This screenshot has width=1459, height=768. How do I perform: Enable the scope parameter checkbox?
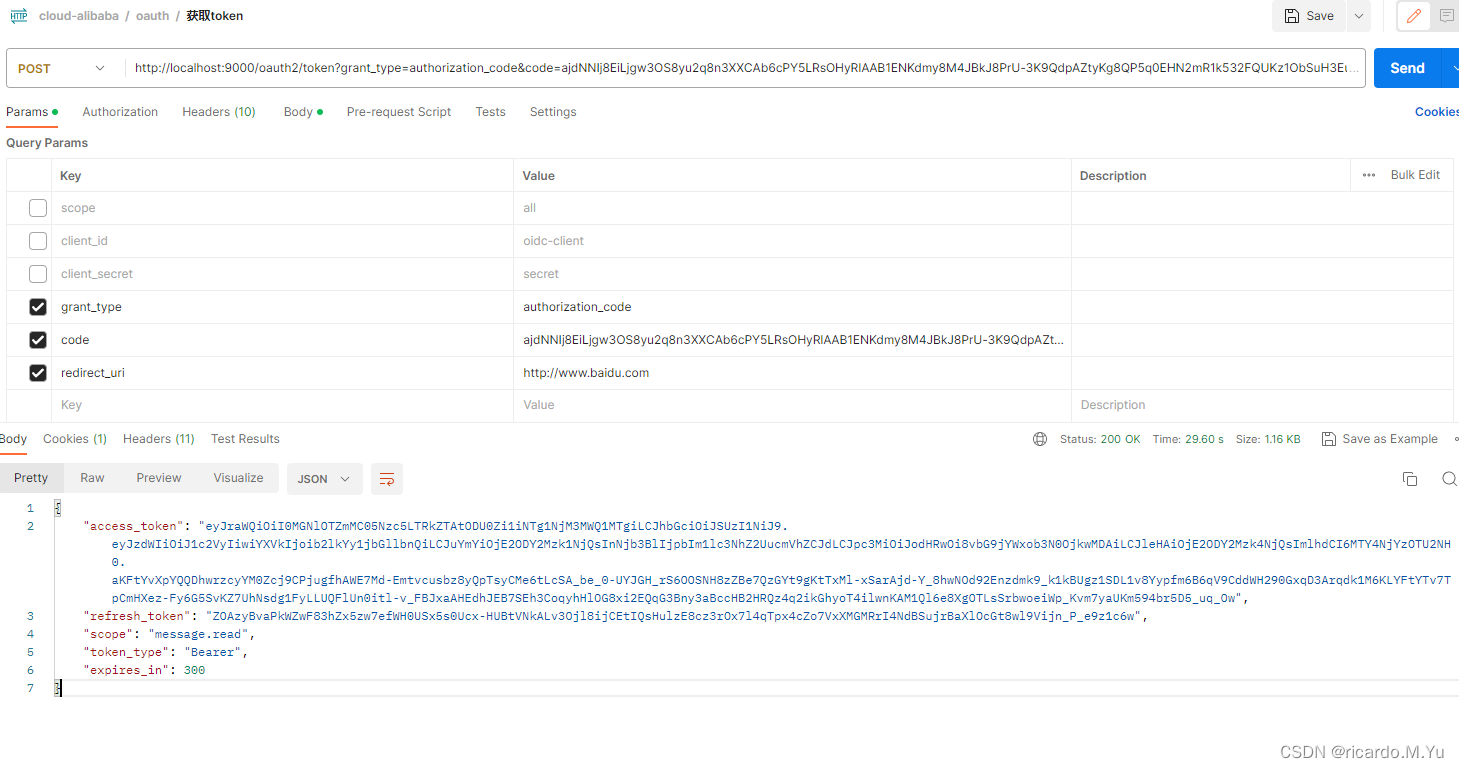click(38, 208)
